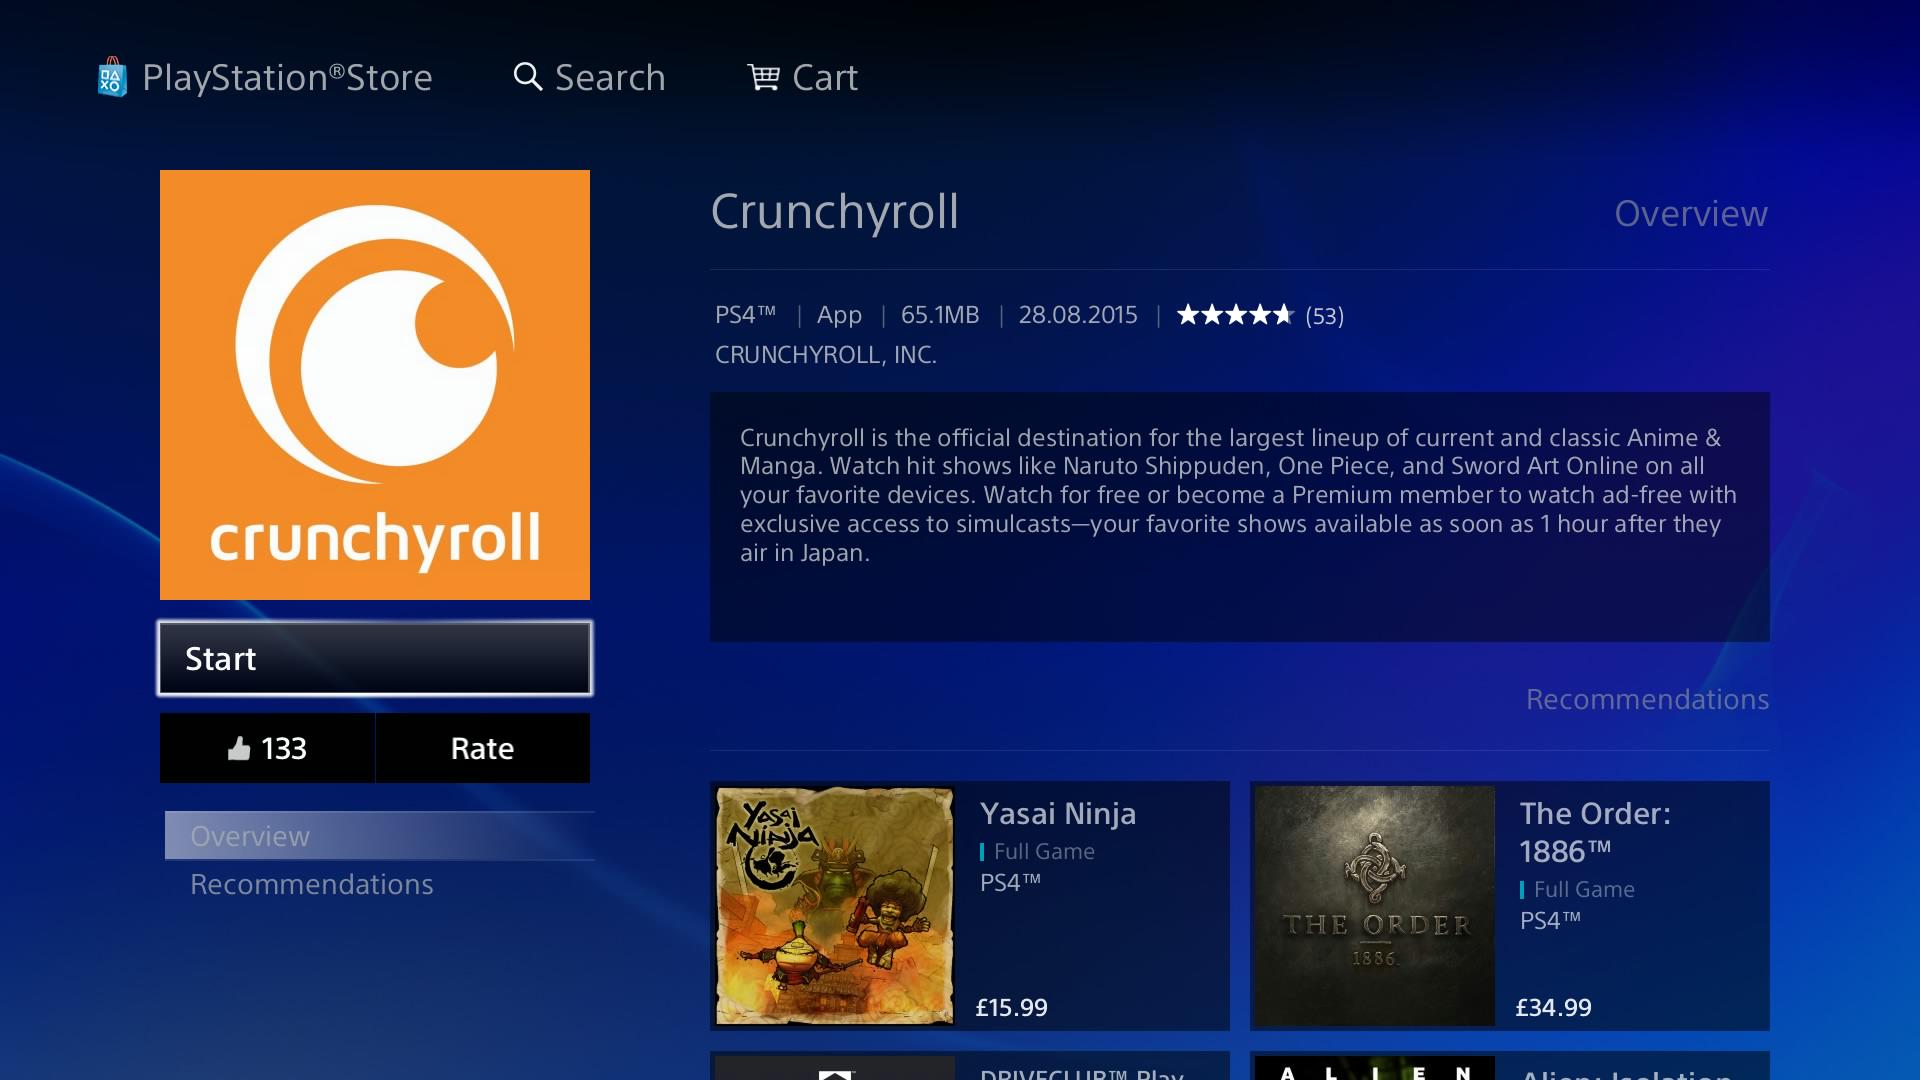Click the Crunchyroll app icon
The height and width of the screenshot is (1080, 1920).
point(376,384)
